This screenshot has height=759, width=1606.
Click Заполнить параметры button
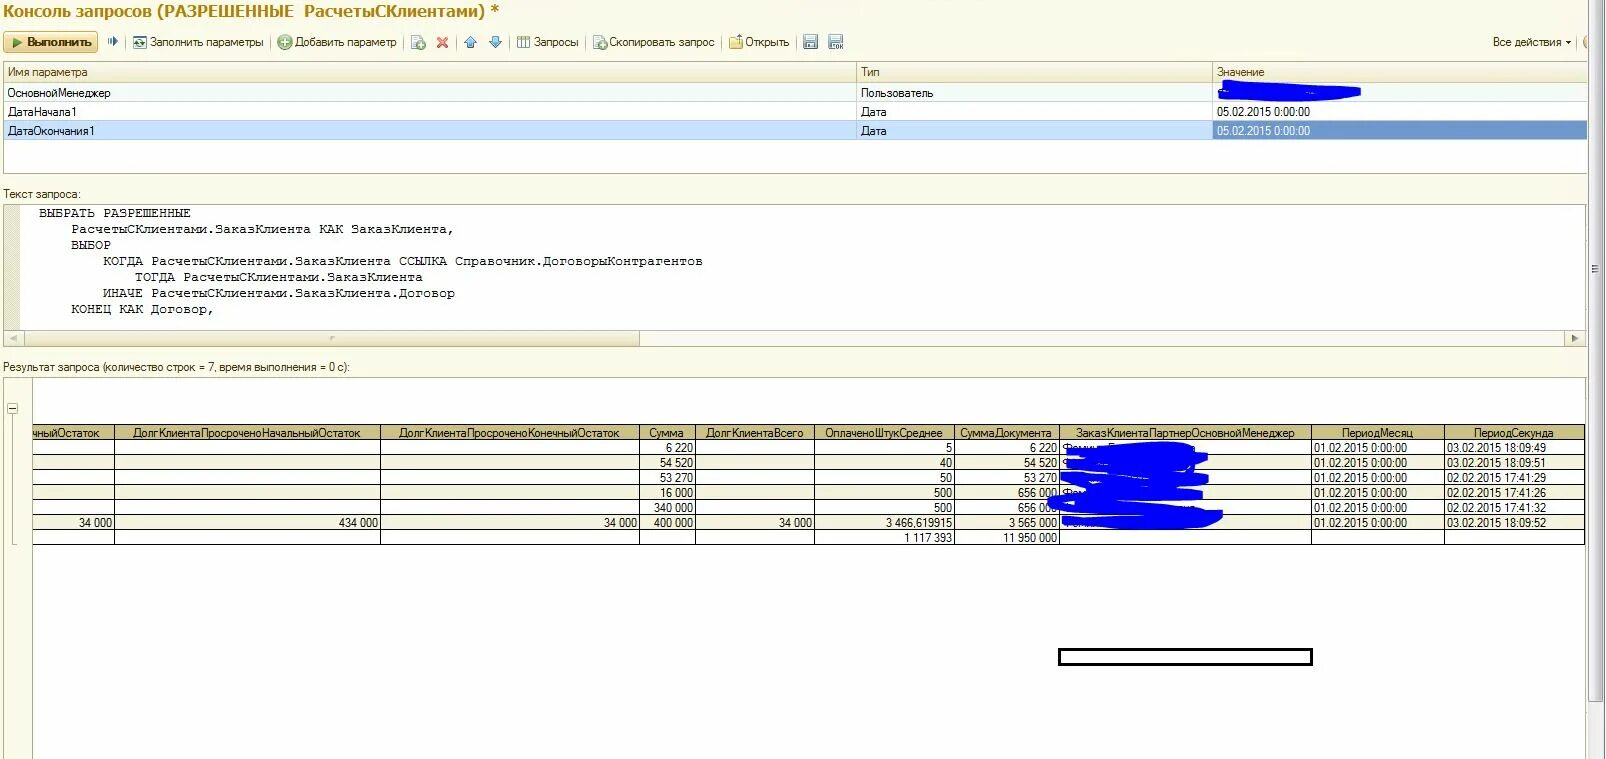point(198,42)
